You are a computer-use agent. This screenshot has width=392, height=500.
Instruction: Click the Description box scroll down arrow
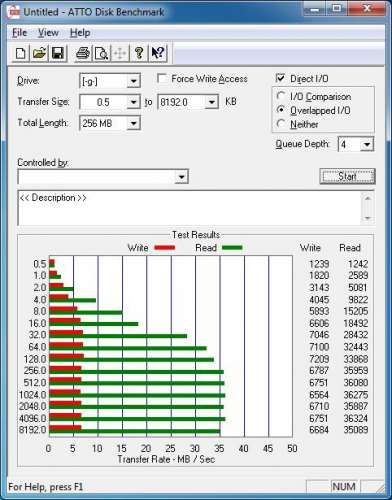tap(368, 218)
